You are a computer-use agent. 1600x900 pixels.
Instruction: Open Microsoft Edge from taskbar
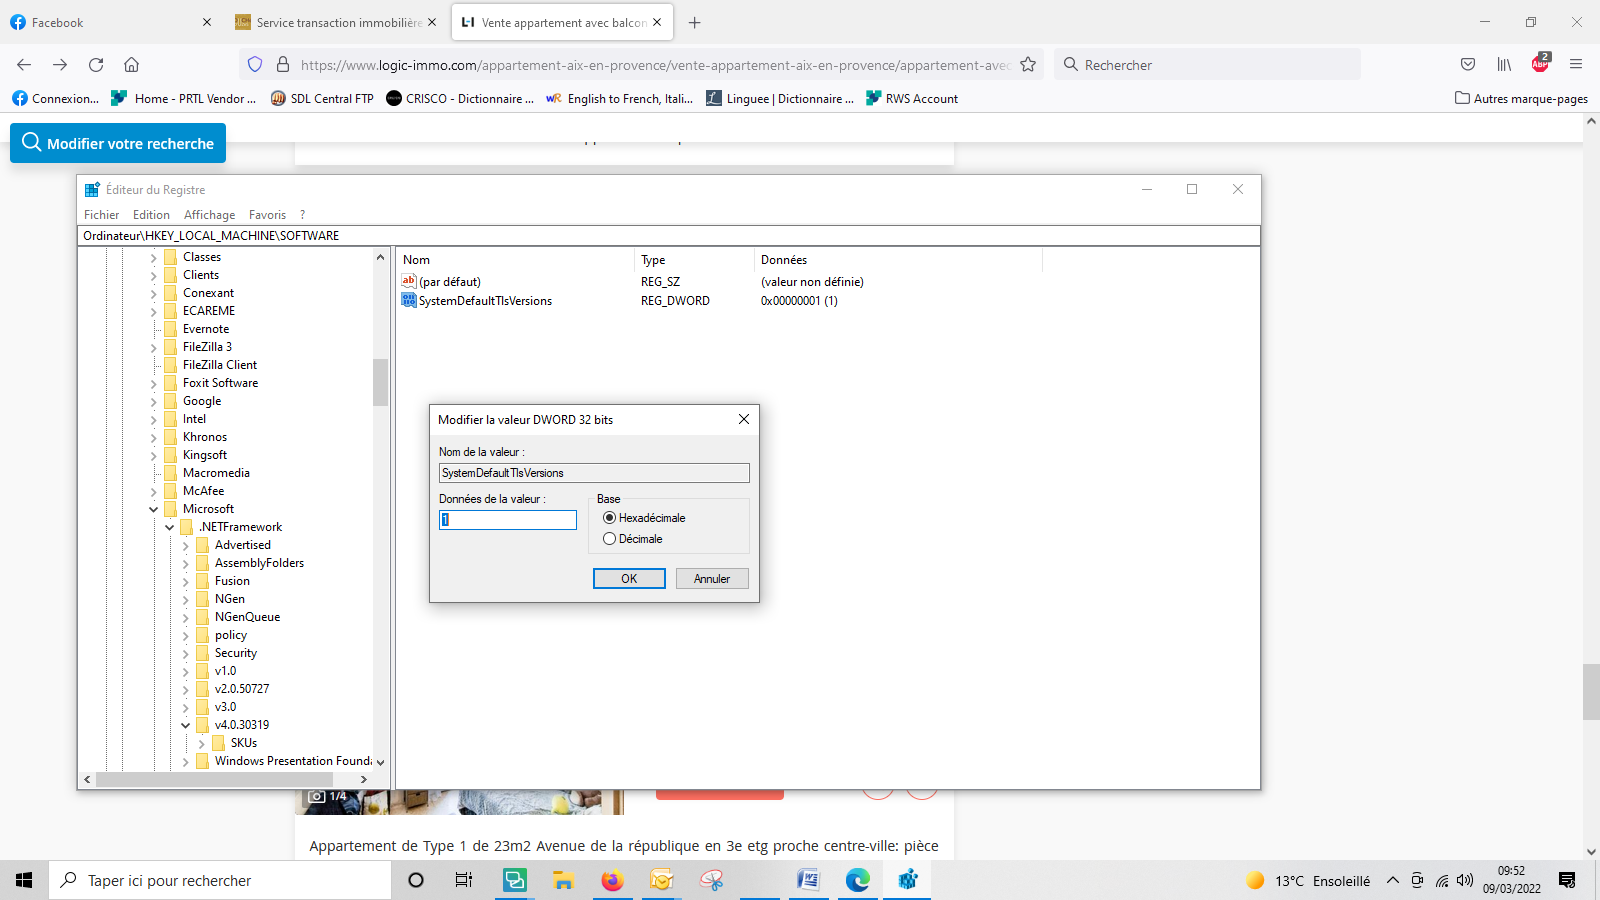(858, 880)
